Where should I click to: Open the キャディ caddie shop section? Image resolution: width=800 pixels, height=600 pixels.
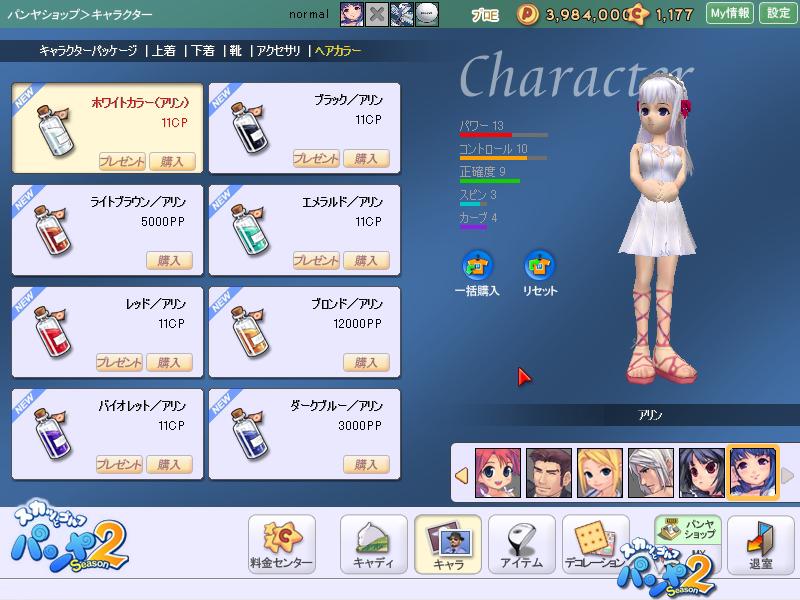[x=373, y=544]
